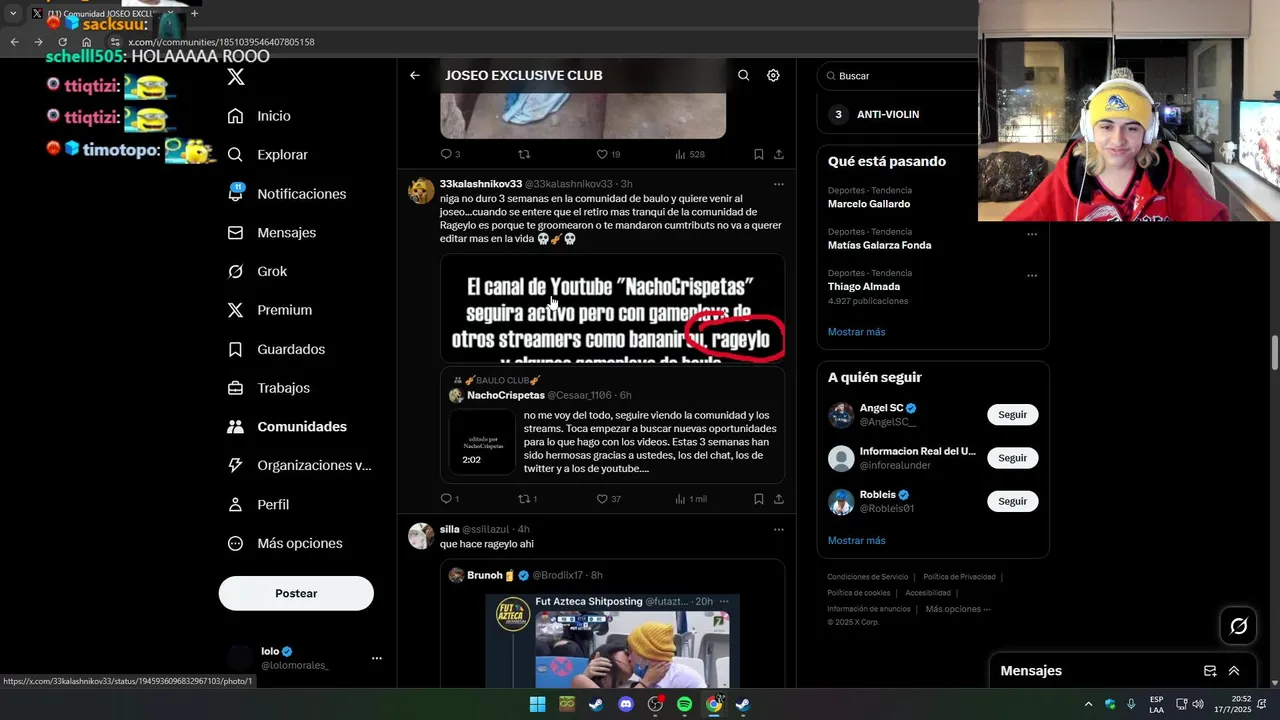The width and height of the screenshot is (1280, 720).
Task: Click the X logo in sidebar
Action: 236,77
